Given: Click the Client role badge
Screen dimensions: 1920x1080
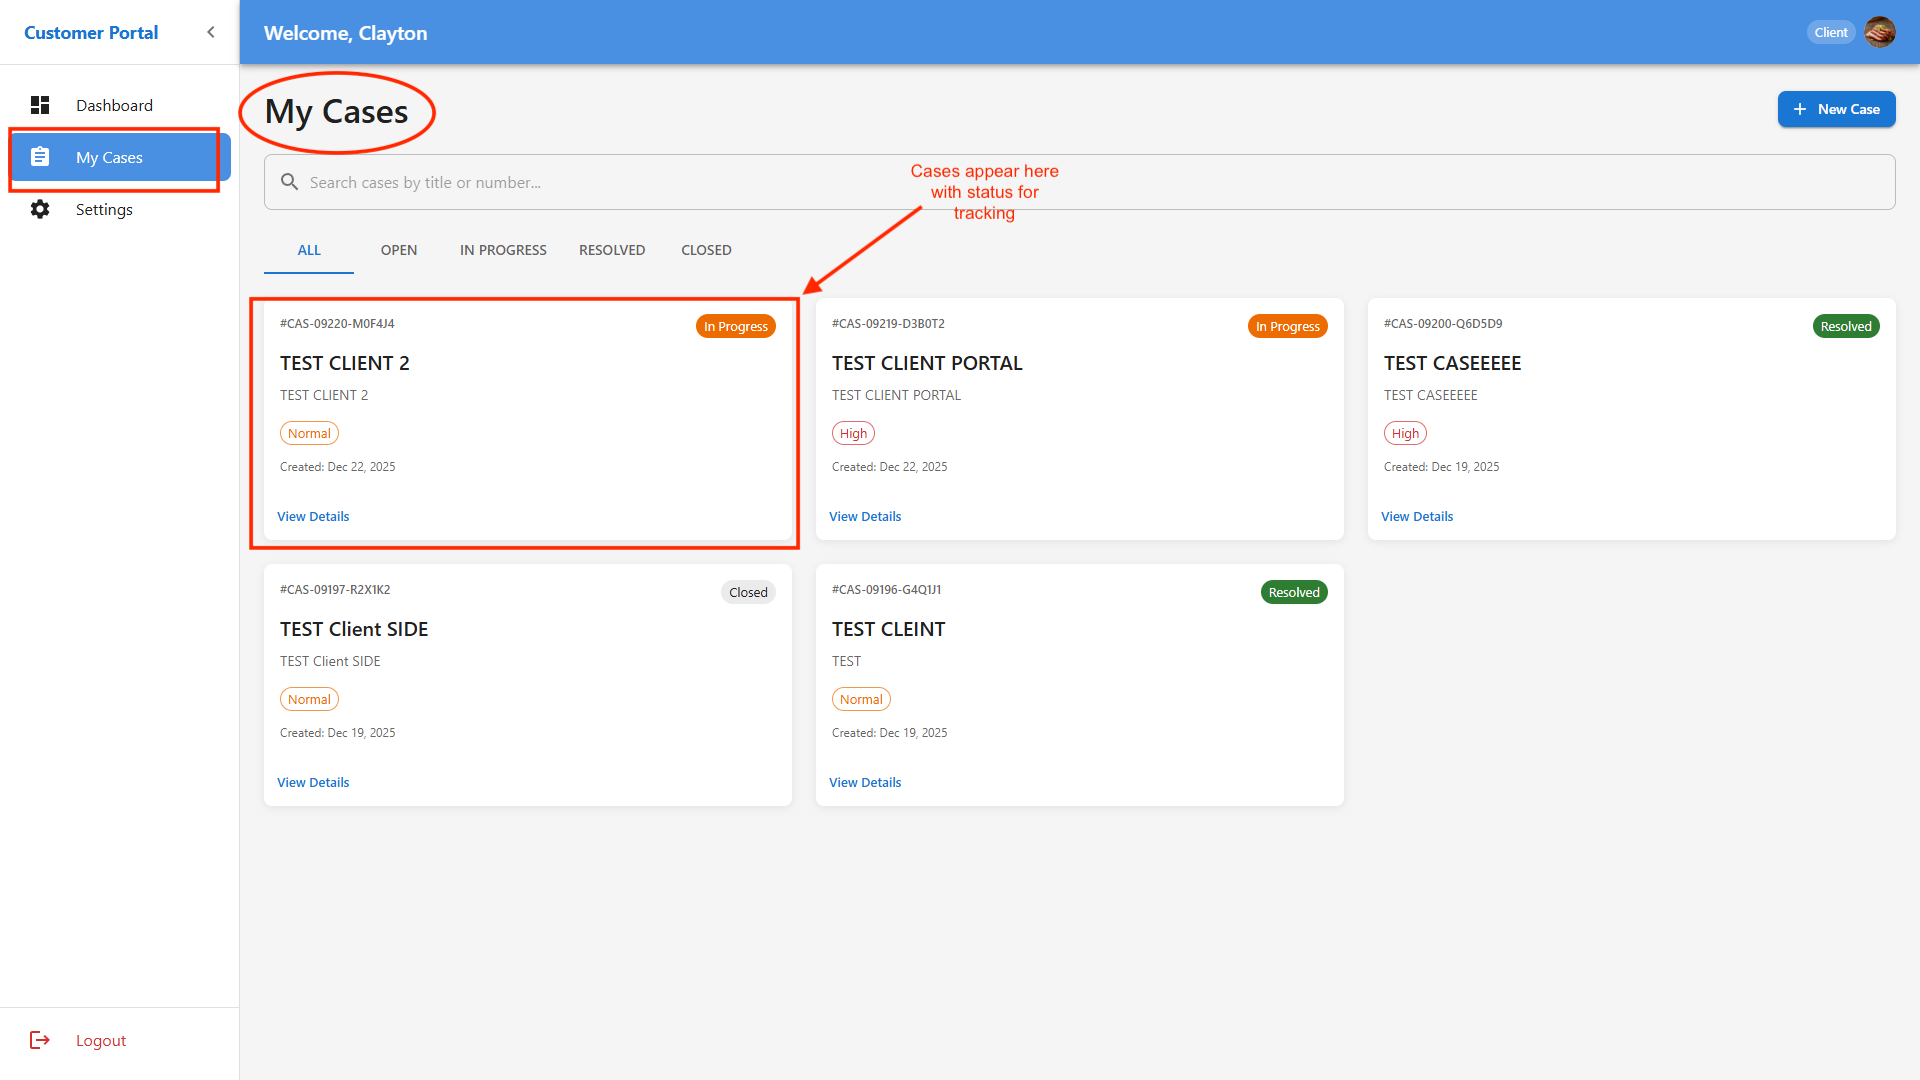Looking at the screenshot, I should [1831, 32].
